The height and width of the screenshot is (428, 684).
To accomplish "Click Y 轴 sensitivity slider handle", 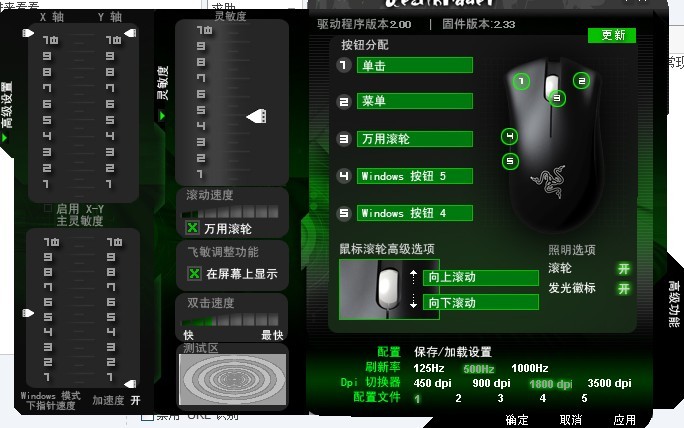I will pyautogui.click(x=130, y=33).
